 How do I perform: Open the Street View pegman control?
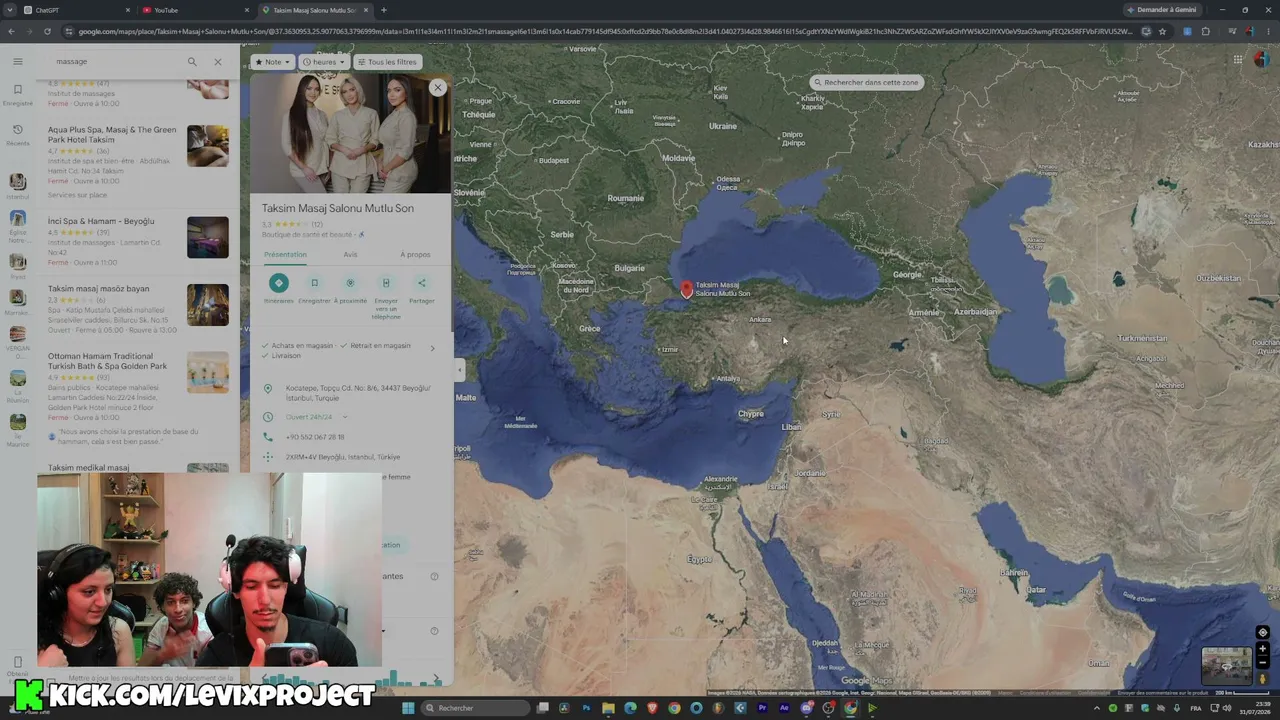[1262, 679]
